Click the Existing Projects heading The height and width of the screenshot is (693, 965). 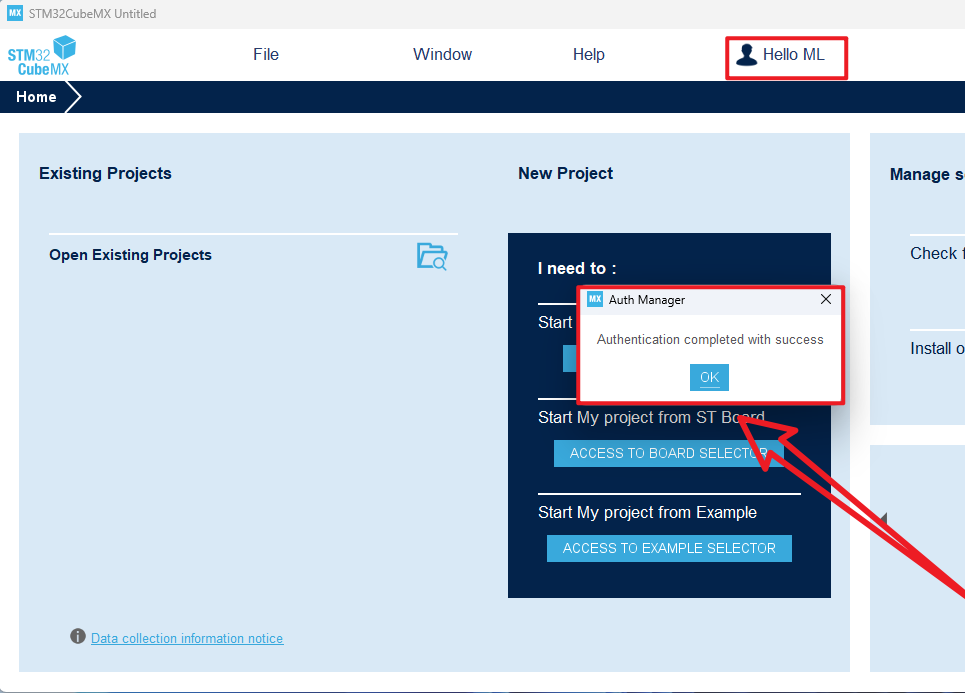105,174
